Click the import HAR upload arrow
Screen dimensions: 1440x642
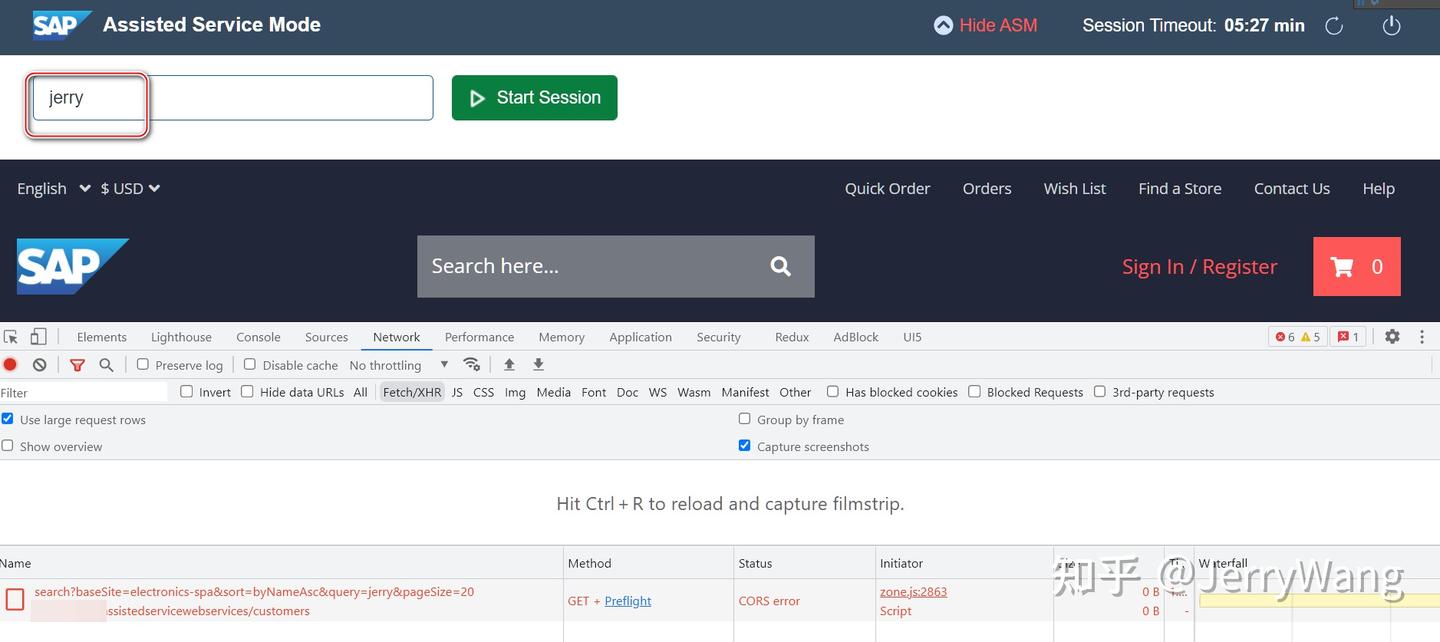[x=509, y=365]
